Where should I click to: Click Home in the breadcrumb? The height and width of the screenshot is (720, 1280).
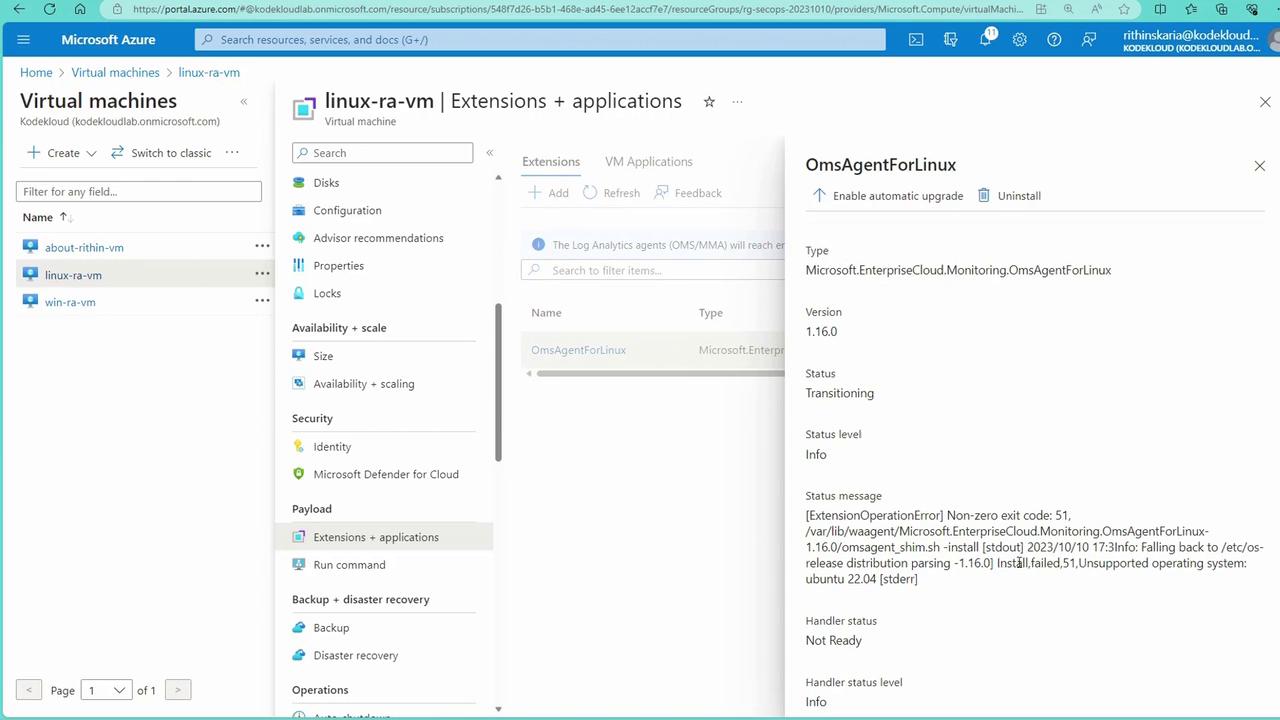36,73
